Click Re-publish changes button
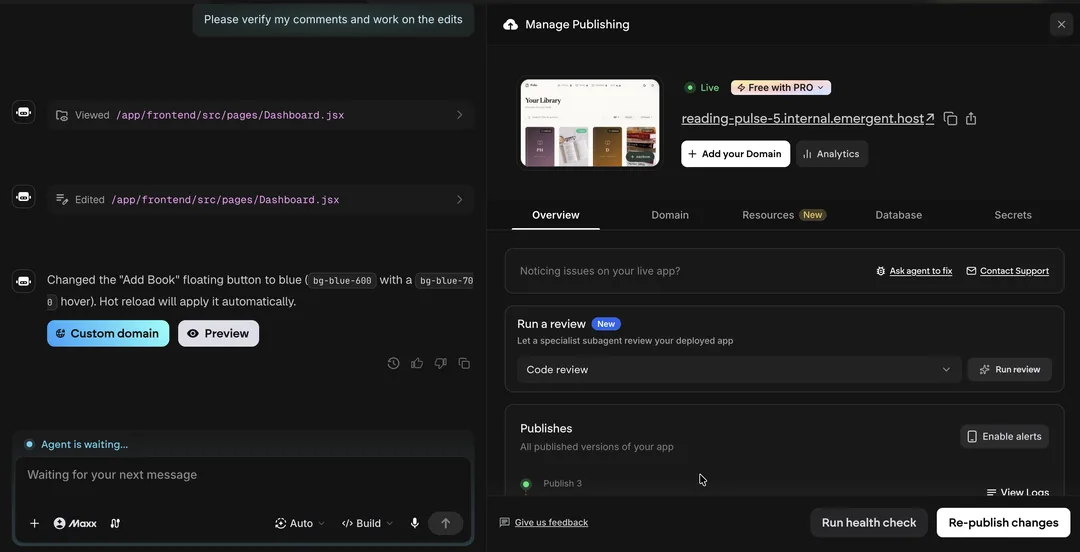 click(x=1003, y=522)
